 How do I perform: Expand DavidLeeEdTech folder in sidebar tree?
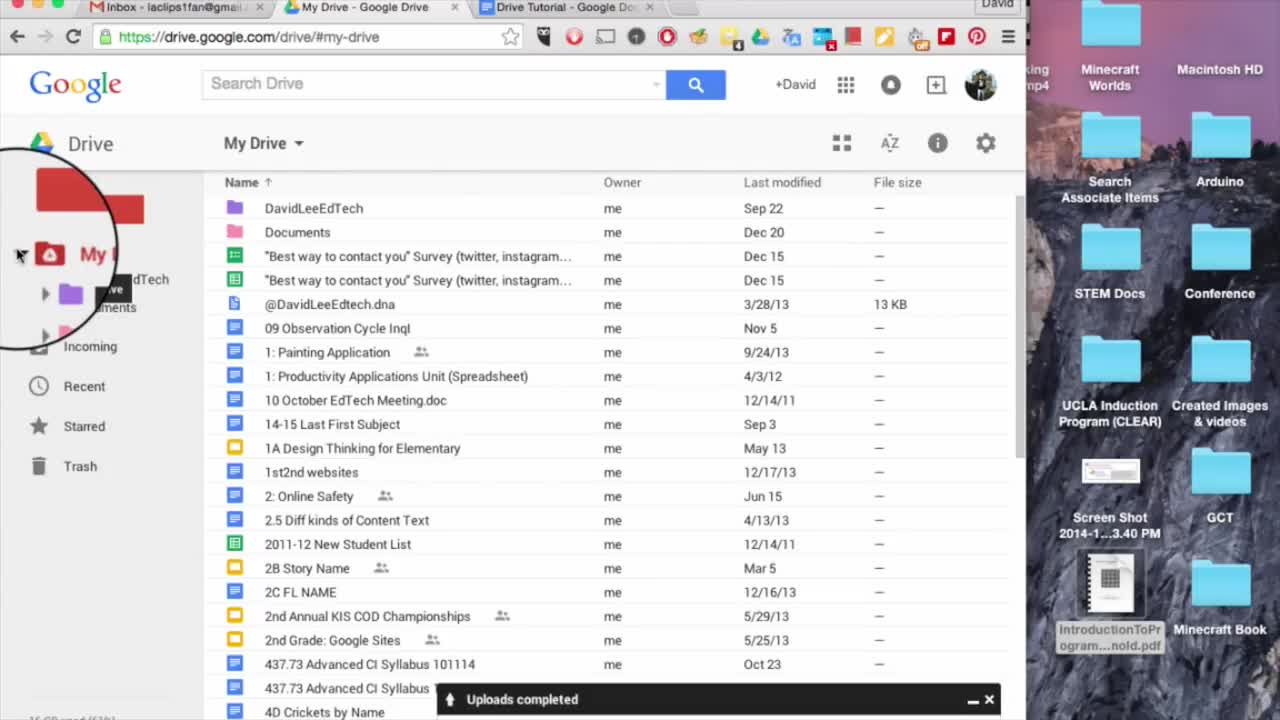45,294
